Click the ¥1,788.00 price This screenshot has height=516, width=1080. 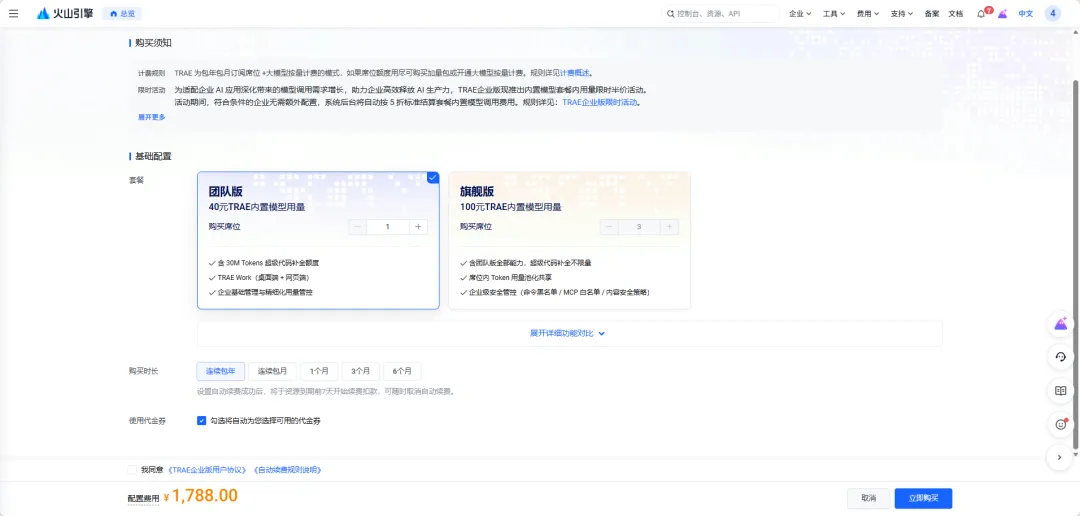coord(201,496)
